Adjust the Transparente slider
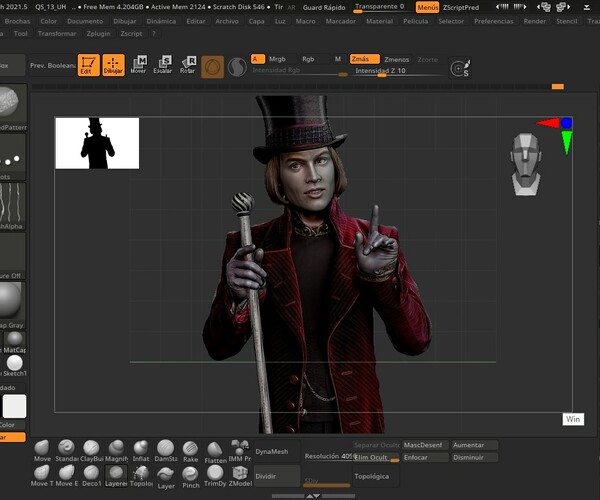Screen dimensions: 600x500 pyautogui.click(x=383, y=7)
